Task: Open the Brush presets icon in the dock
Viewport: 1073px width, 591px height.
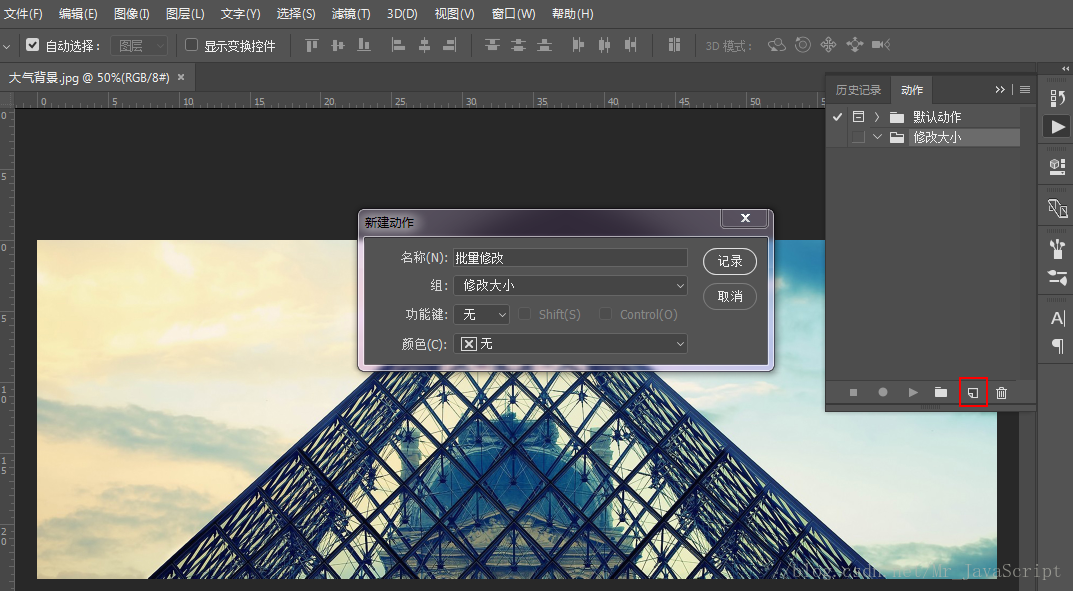Action: 1057,248
